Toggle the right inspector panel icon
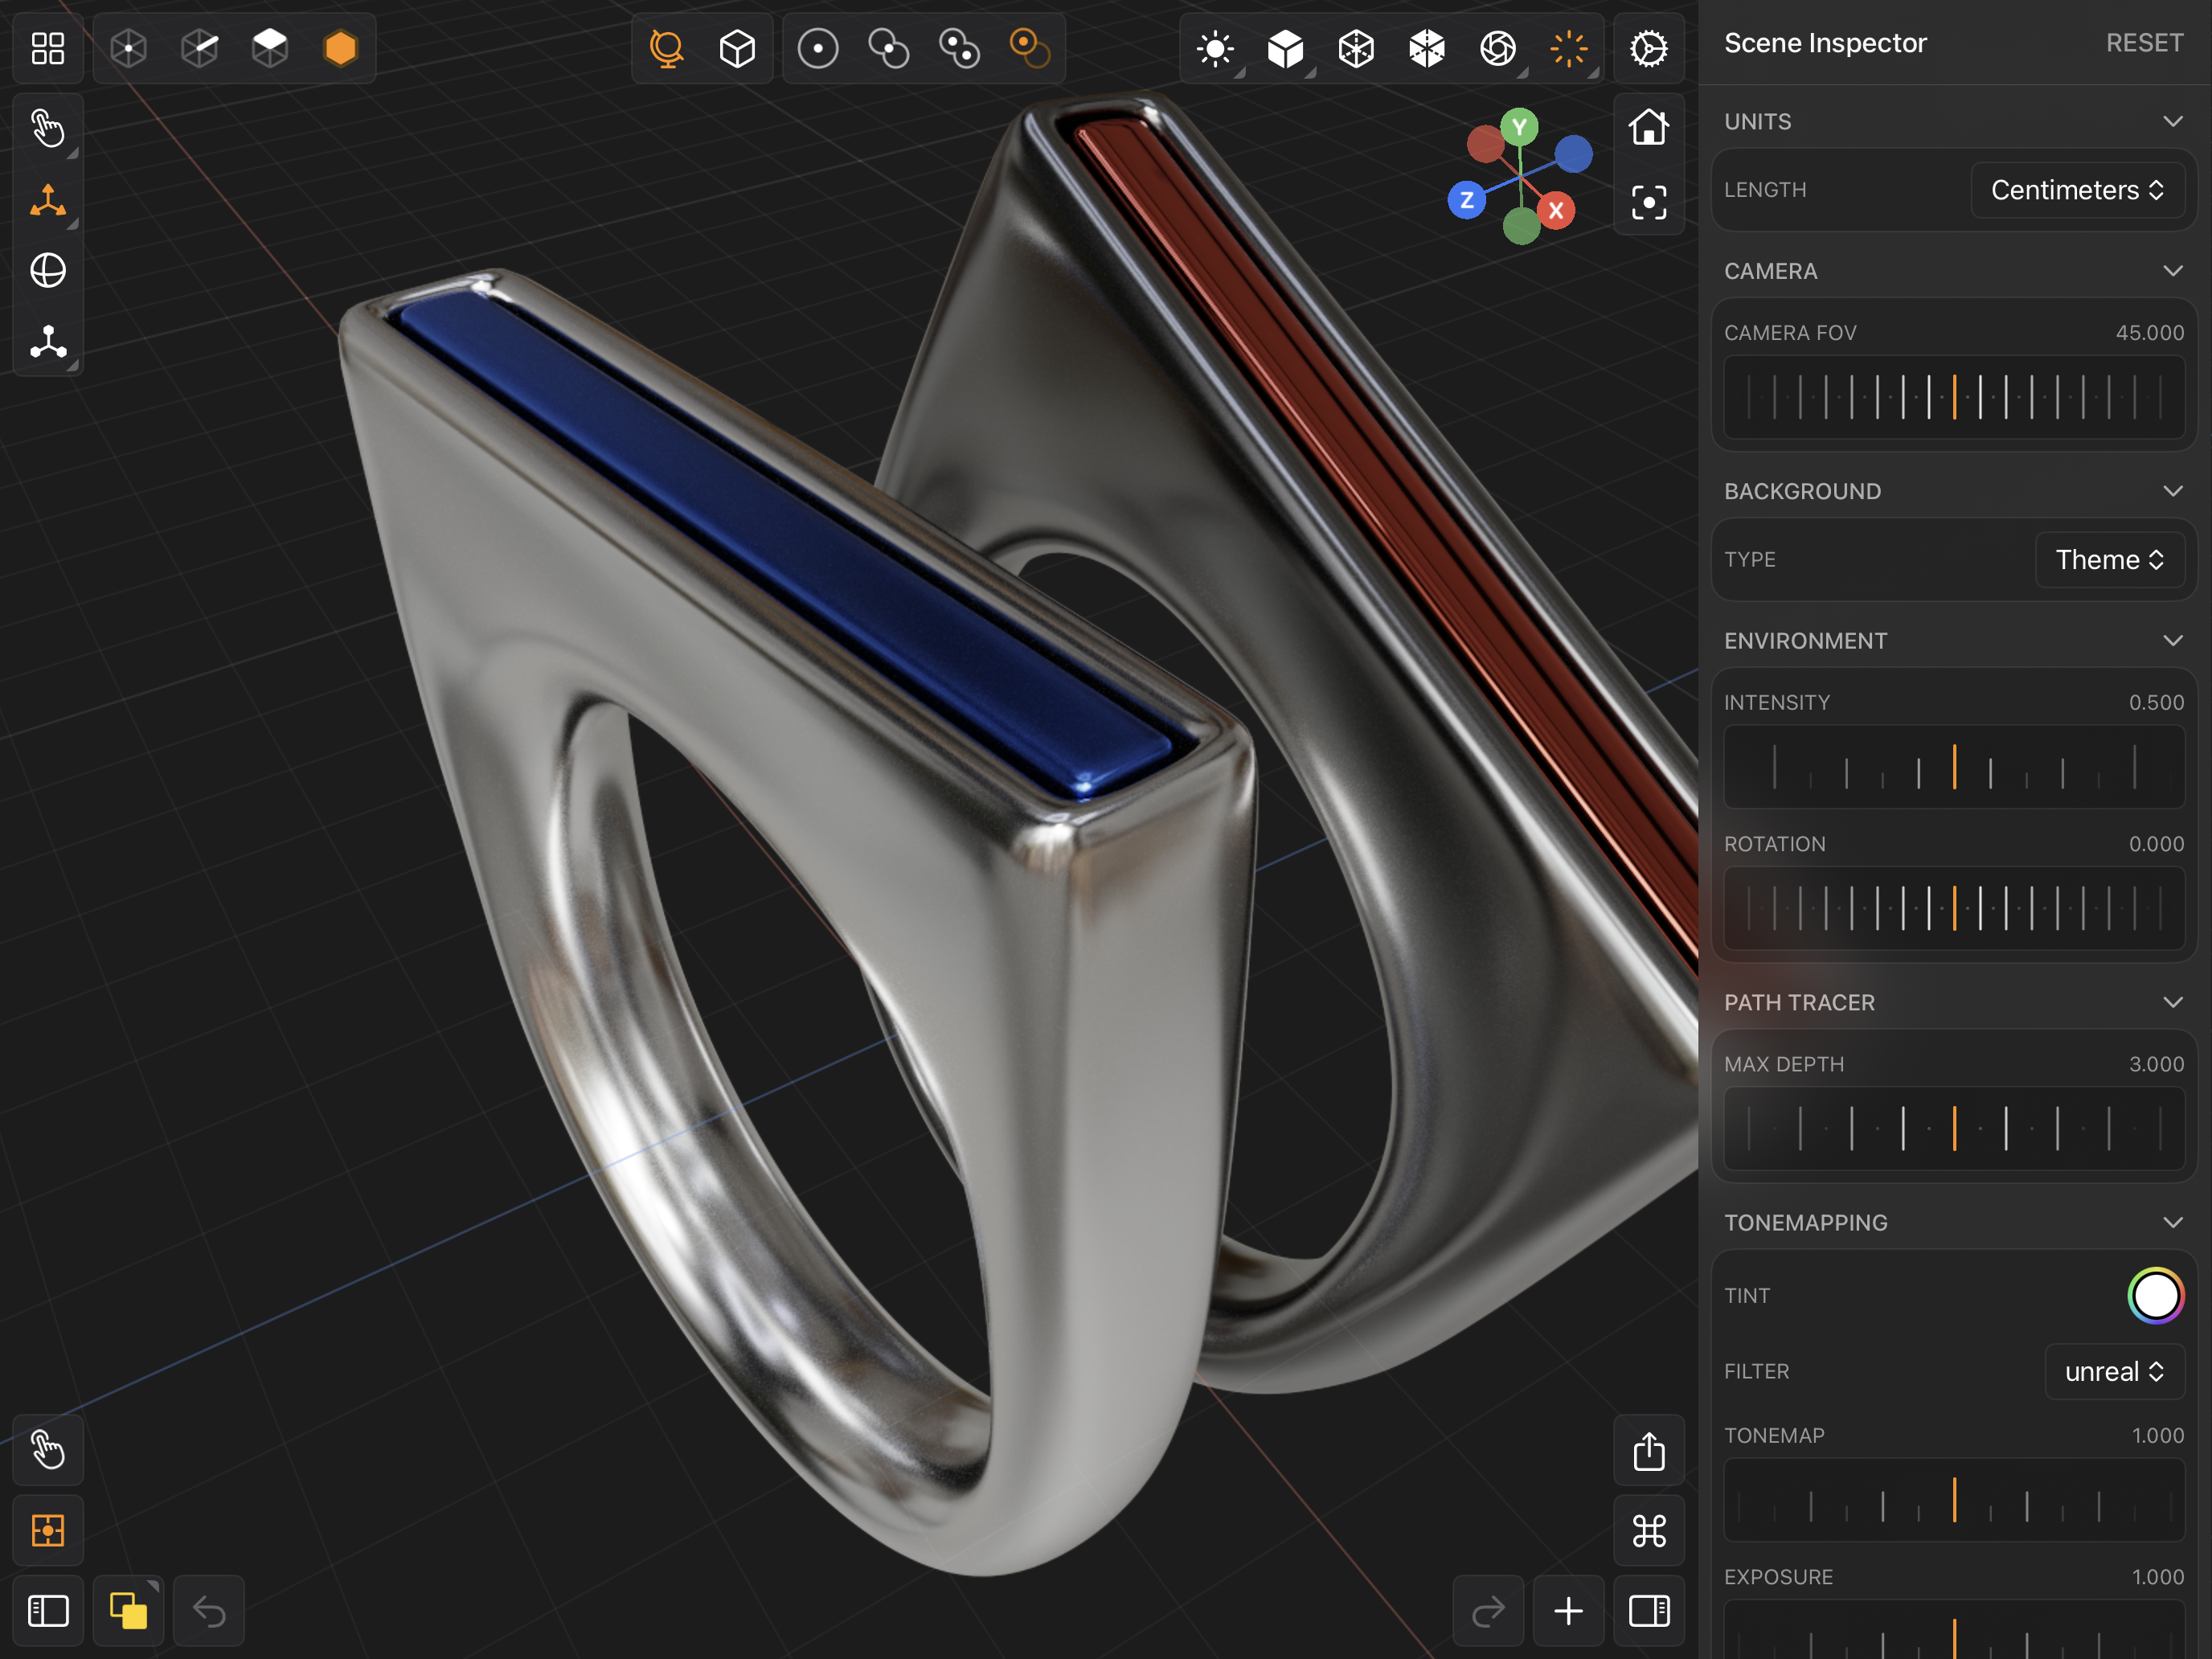 [1649, 1611]
